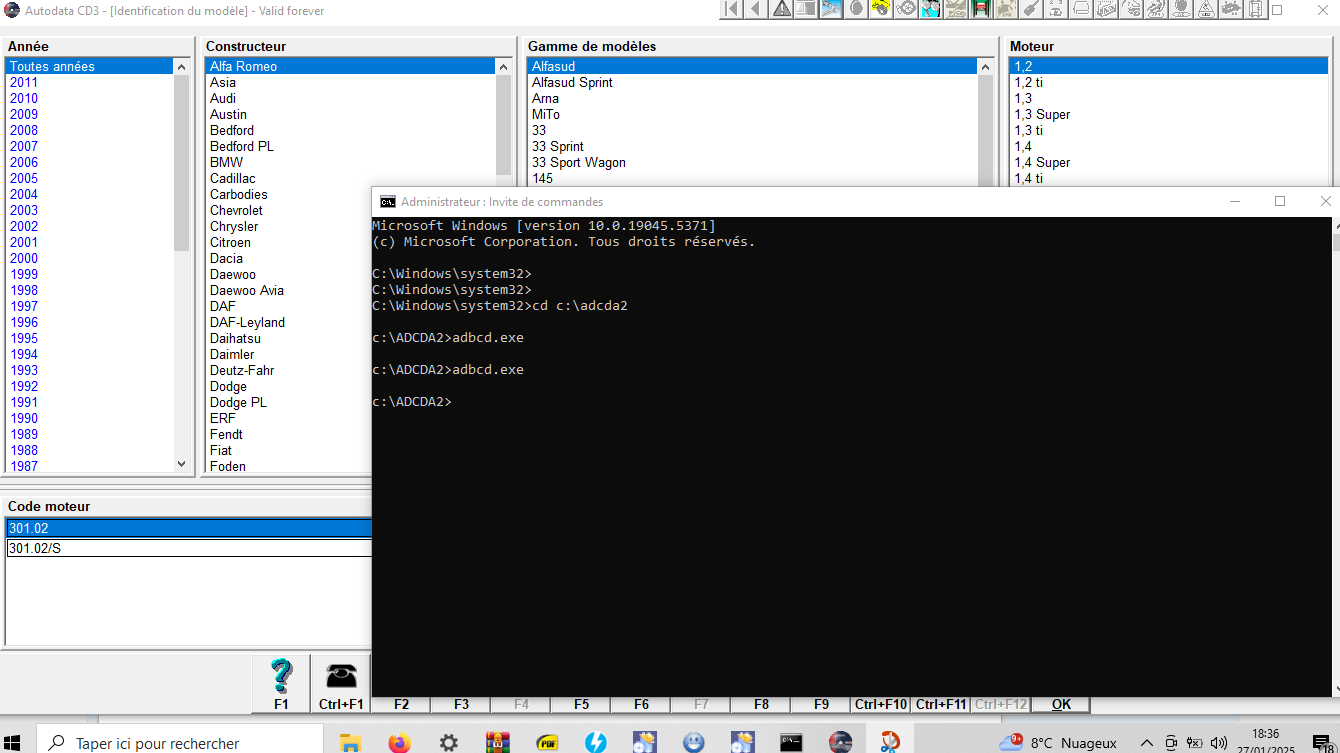Click the yellow highlighted toolbar icon
The image size is (1340, 753).
pyautogui.click(x=881, y=9)
